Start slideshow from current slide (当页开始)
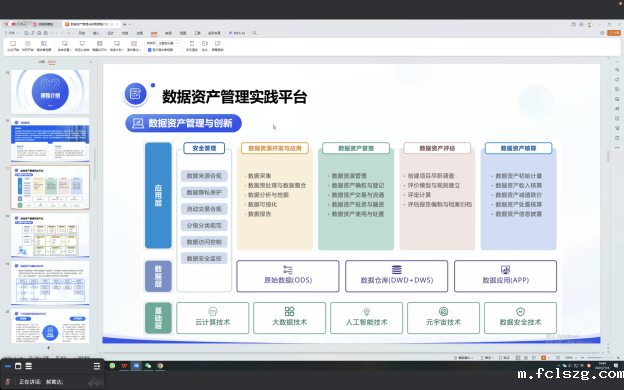The height and width of the screenshot is (390, 624). [x=28, y=46]
